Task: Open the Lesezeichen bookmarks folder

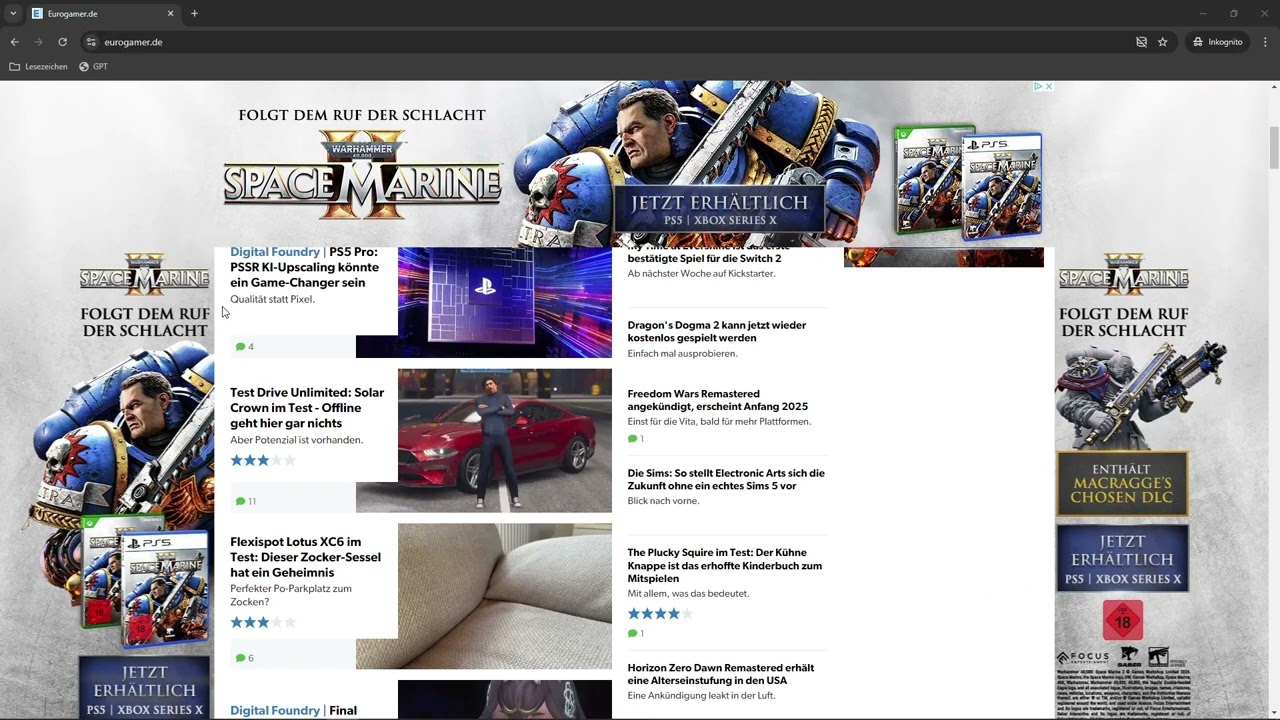Action: pyautogui.click(x=39, y=67)
